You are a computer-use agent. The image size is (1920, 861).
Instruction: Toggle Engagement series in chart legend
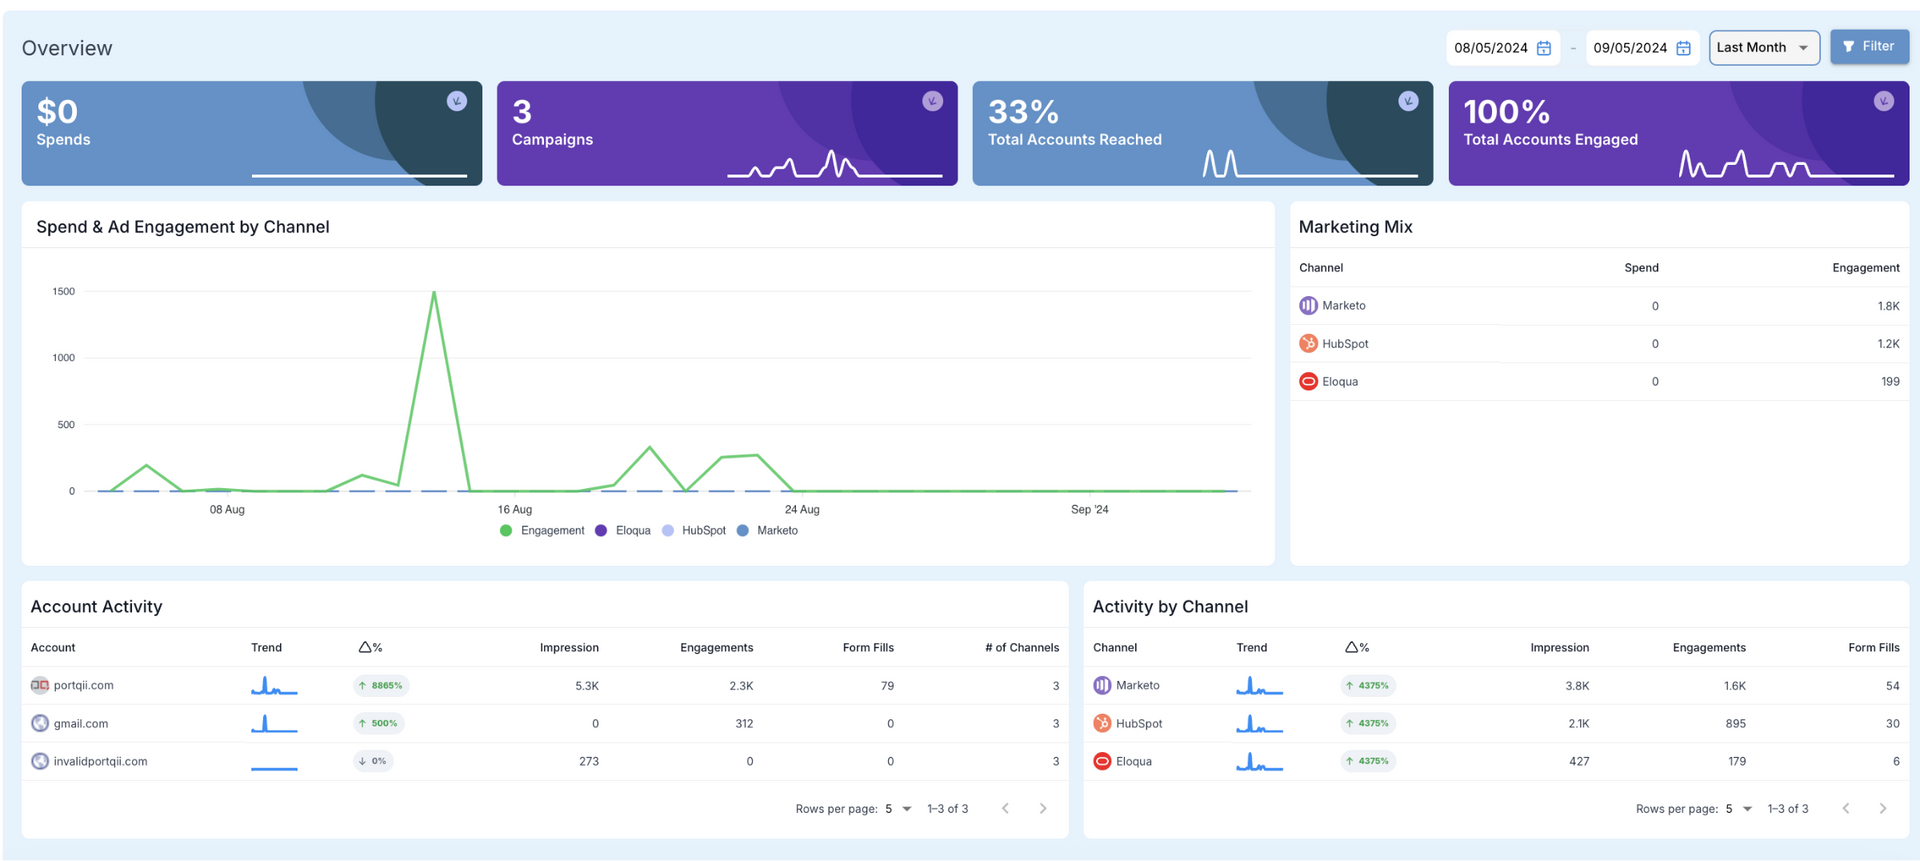click(542, 531)
